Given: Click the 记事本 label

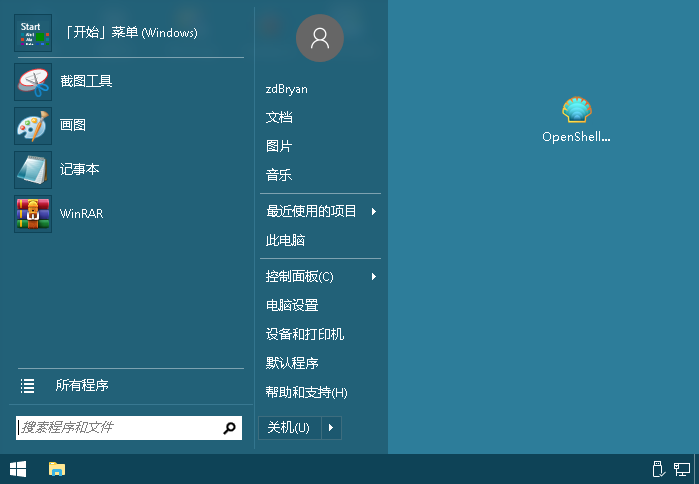Looking at the screenshot, I should [79, 169].
